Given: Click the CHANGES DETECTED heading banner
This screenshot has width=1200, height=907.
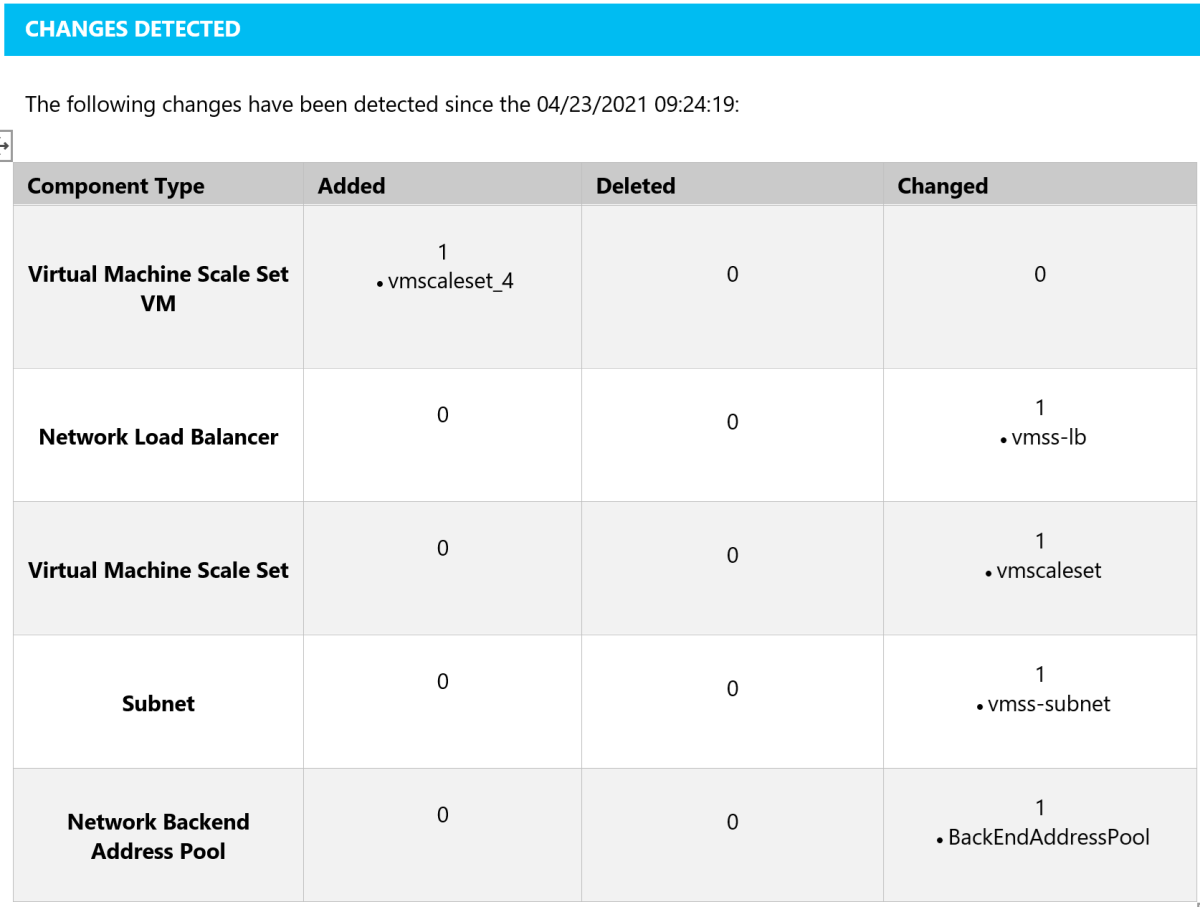Looking at the screenshot, I should (133, 29).
